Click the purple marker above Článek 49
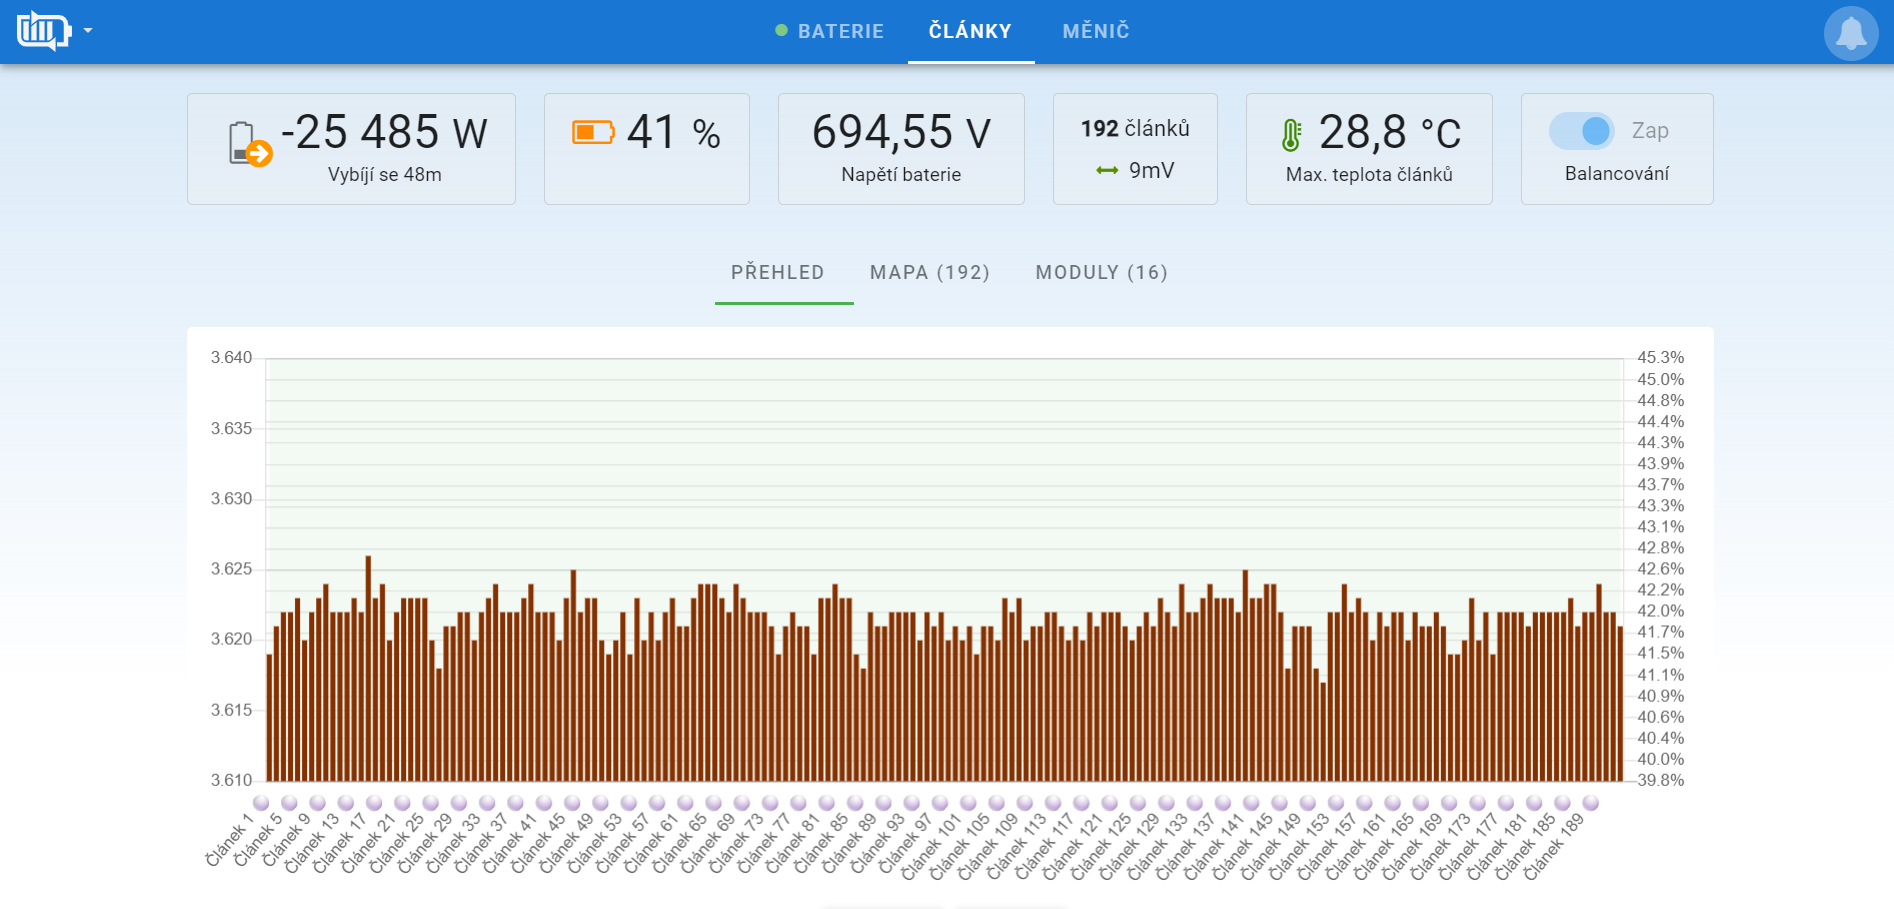The height and width of the screenshot is (909, 1894). [x=601, y=803]
